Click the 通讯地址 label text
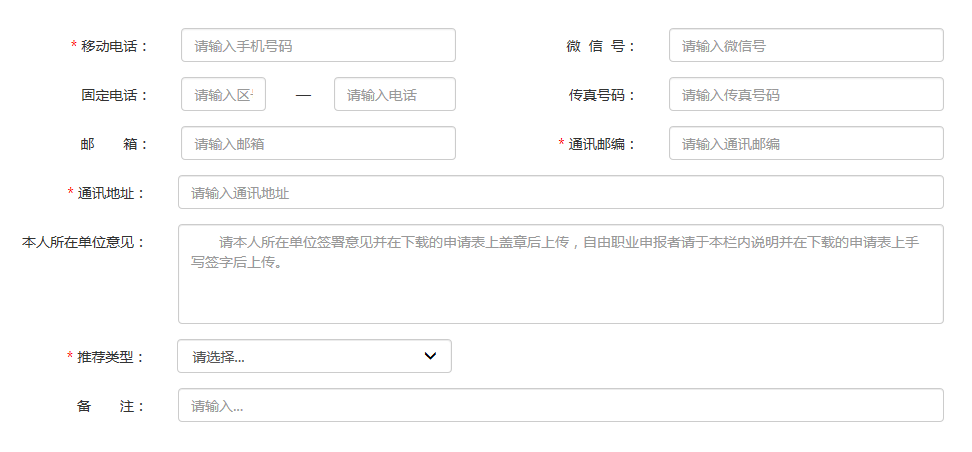 coord(111,193)
